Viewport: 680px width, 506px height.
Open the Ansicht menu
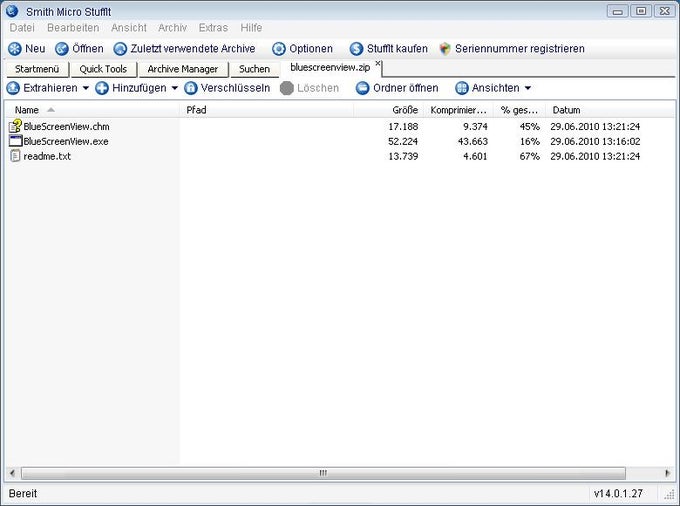click(129, 28)
